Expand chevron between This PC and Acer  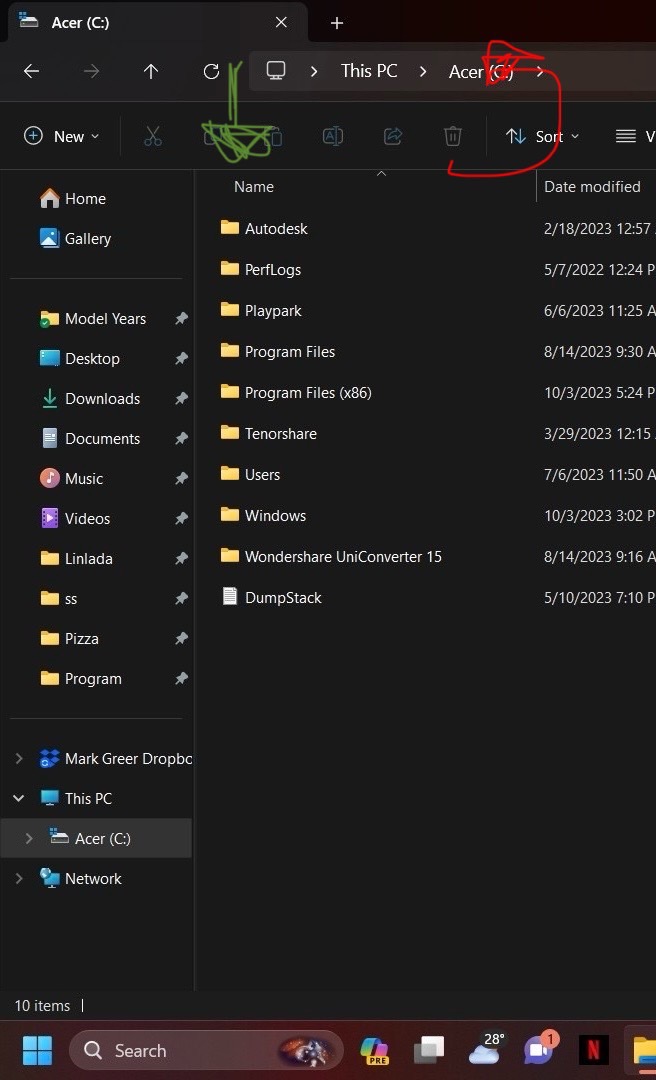click(x=423, y=71)
